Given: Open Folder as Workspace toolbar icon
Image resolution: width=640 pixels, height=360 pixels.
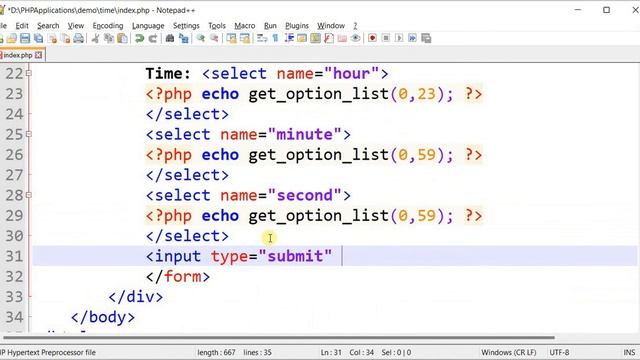Looking at the screenshot, I should (x=342, y=38).
